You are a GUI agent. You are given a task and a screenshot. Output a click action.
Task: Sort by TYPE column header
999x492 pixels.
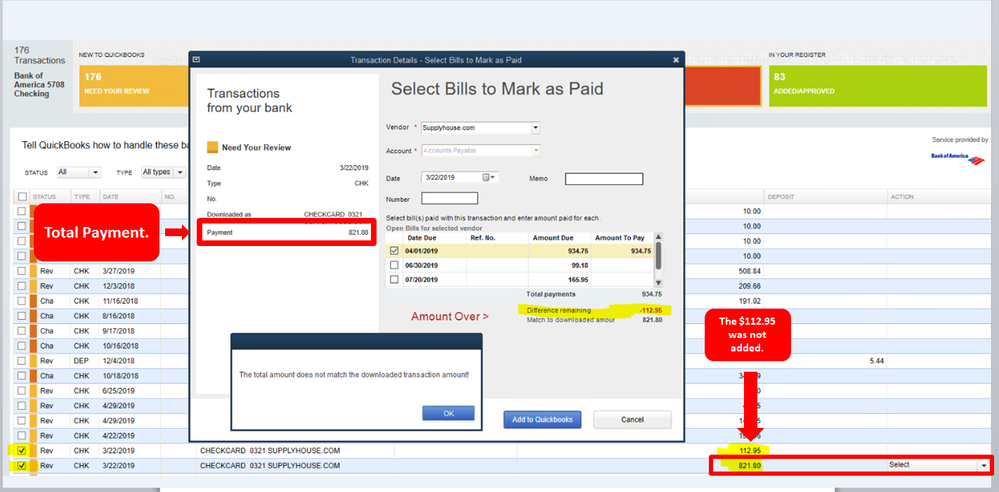click(x=82, y=197)
